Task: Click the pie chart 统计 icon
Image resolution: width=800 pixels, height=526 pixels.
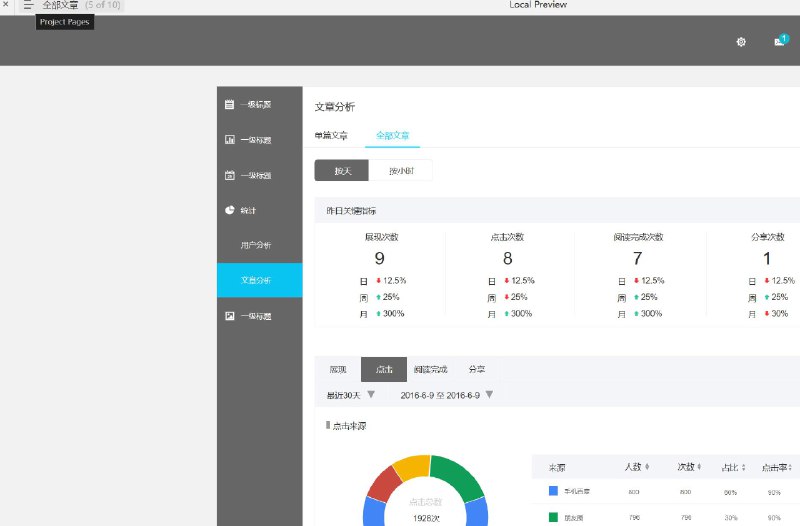Action: point(230,210)
